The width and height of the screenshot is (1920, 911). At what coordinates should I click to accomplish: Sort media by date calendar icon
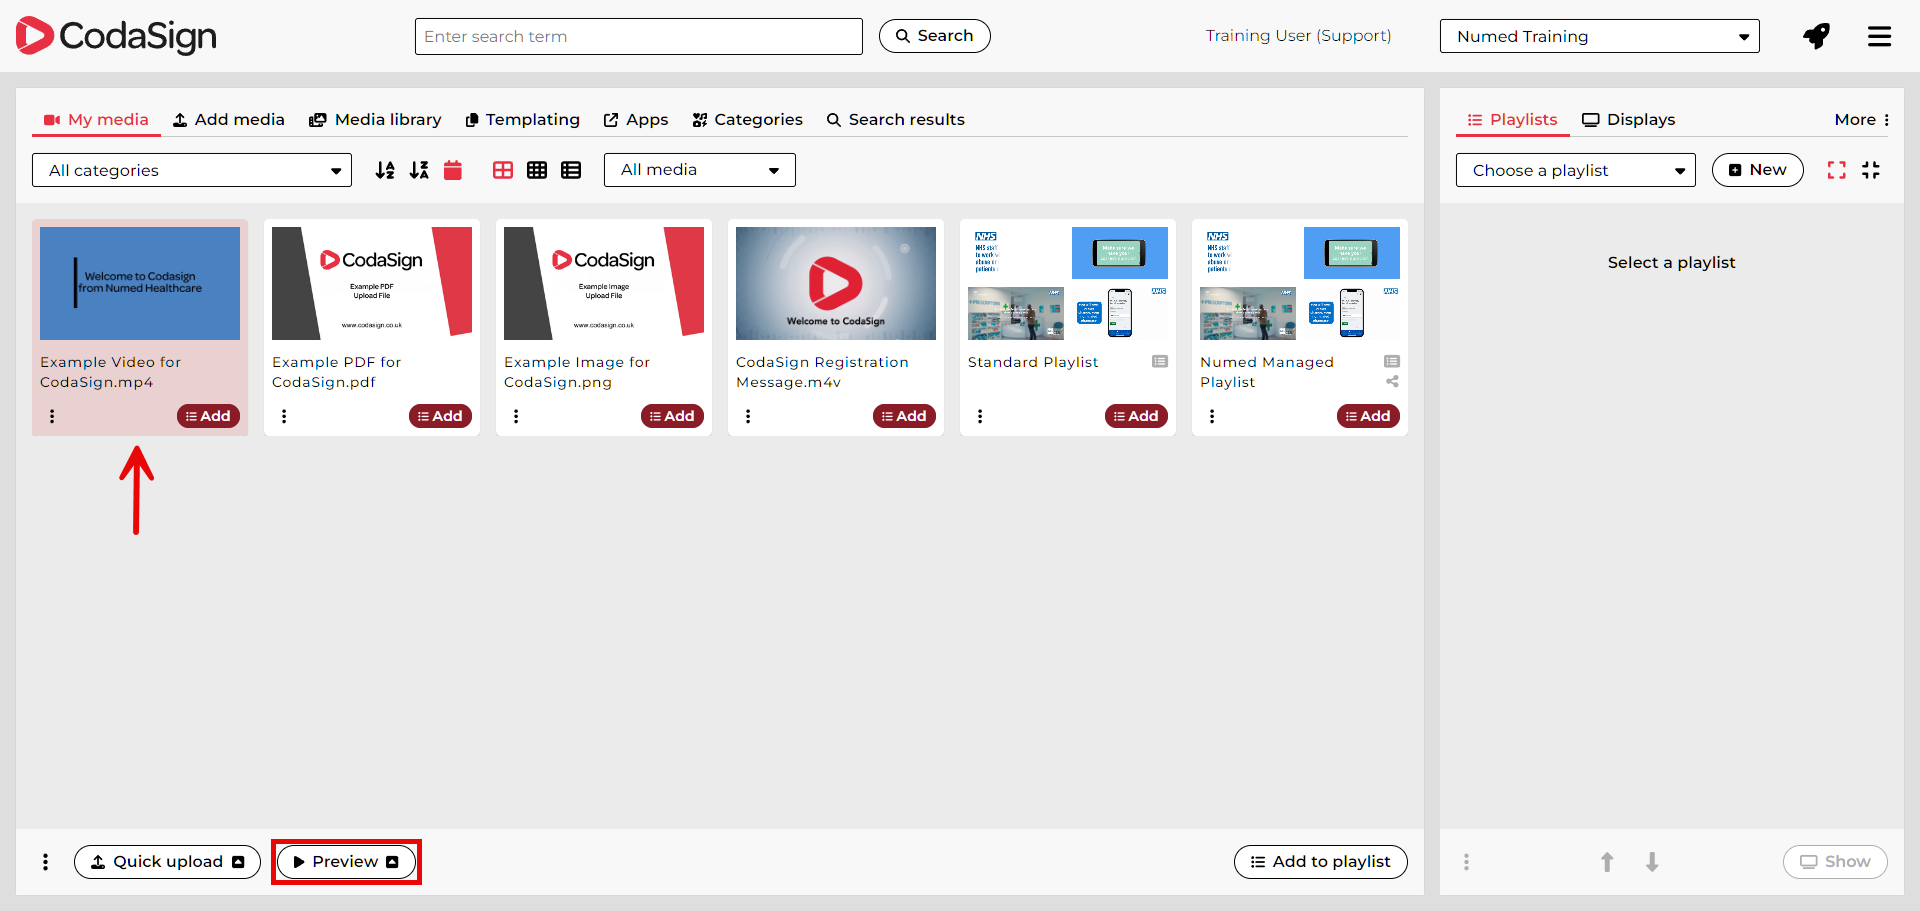coord(453,170)
